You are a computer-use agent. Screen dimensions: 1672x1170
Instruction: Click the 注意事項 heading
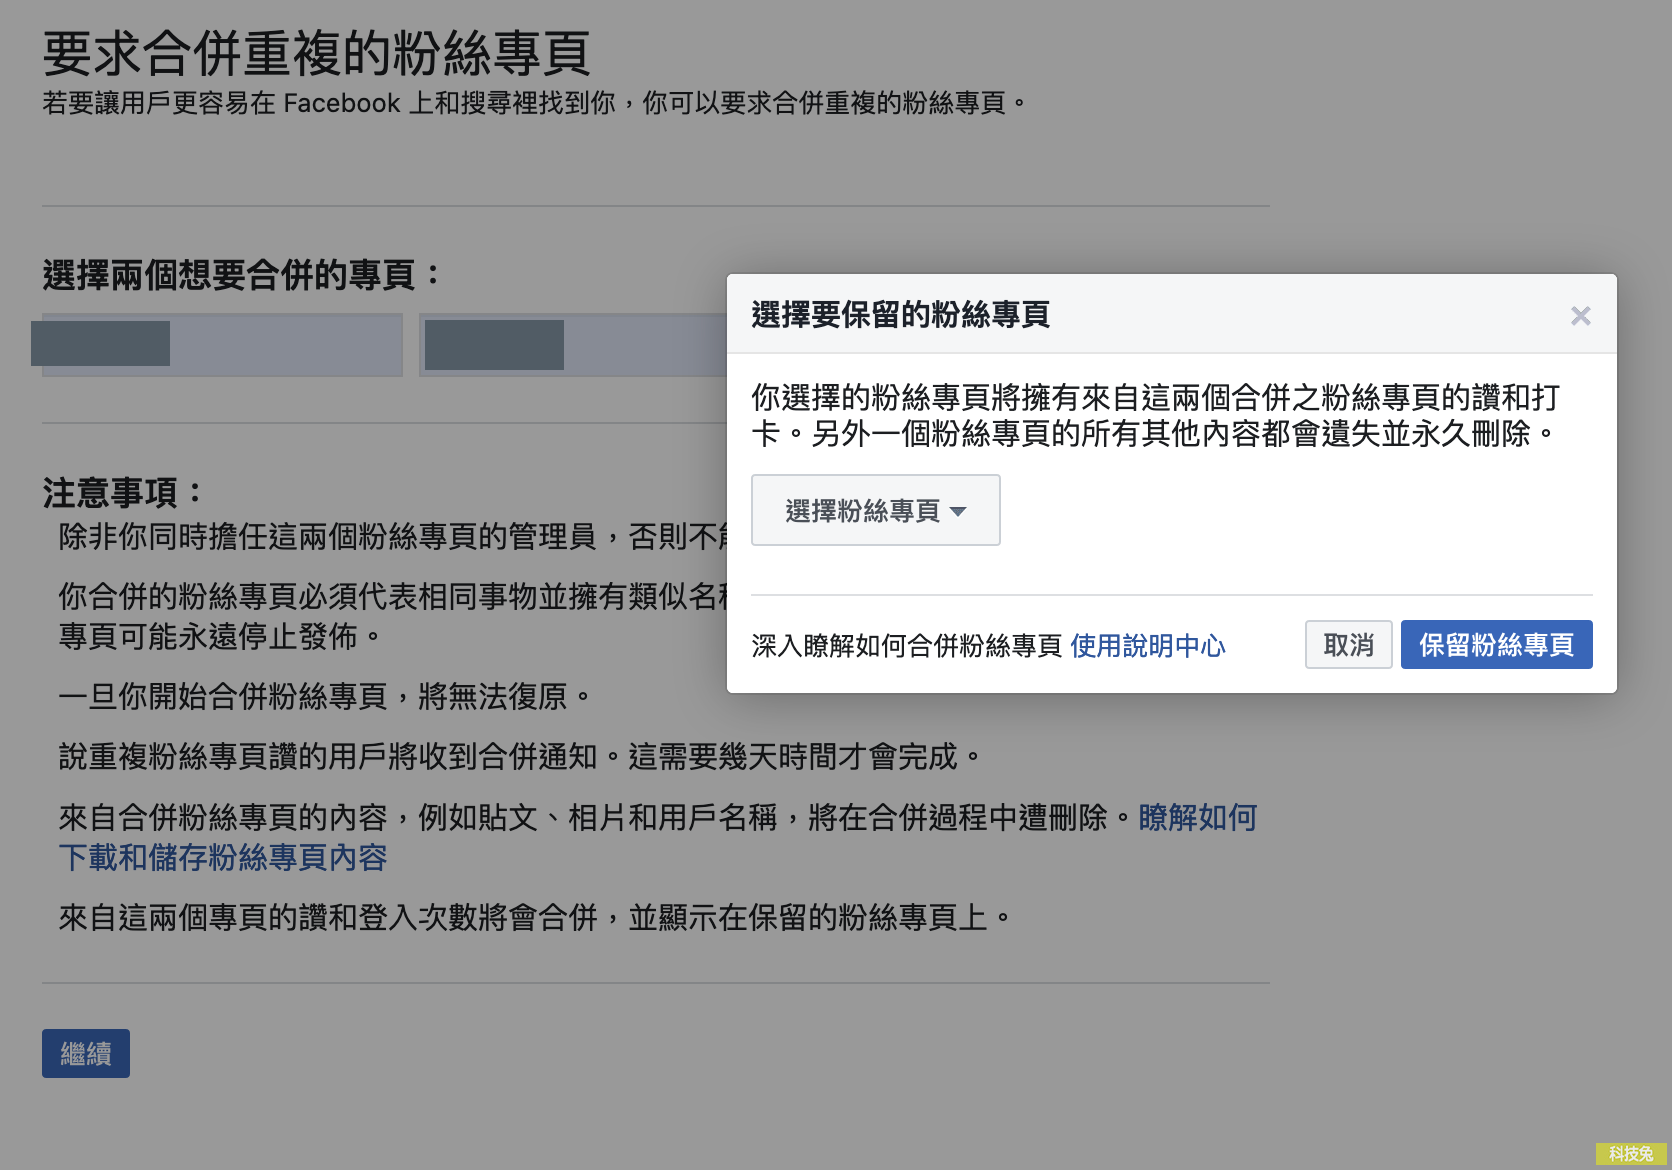click(x=122, y=492)
